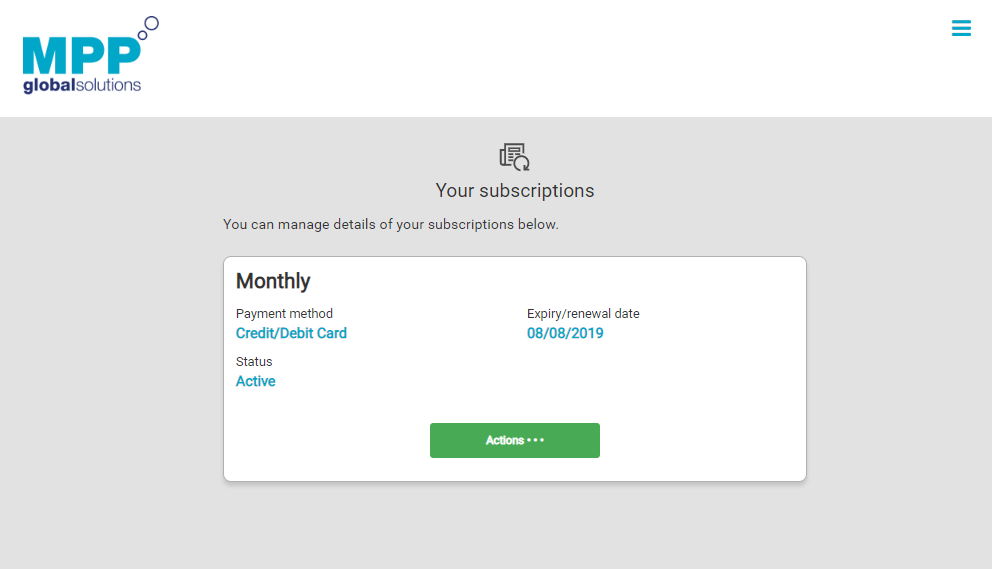Click the manage details description text
The width and height of the screenshot is (992, 569).
click(390, 224)
